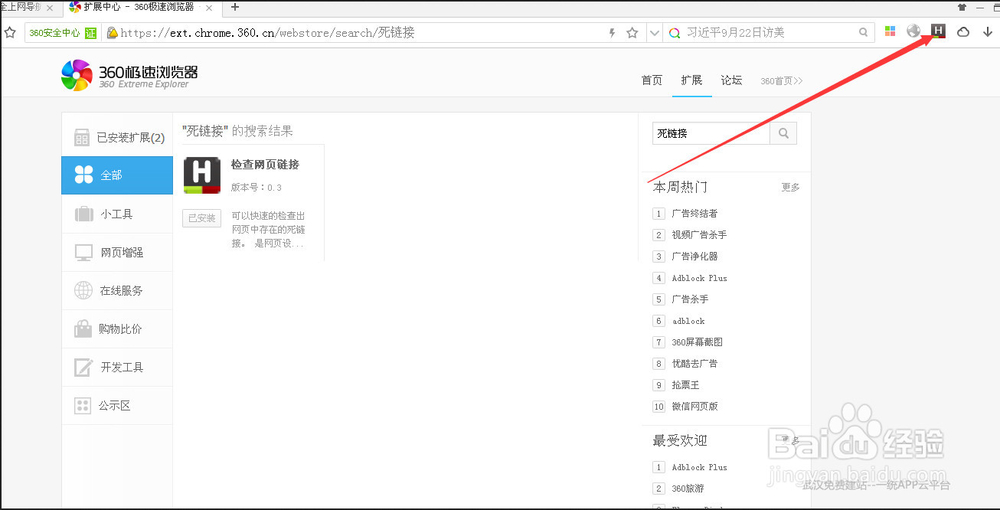Click the search box magnifier icon
The height and width of the screenshot is (510, 1000).
click(x=863, y=32)
